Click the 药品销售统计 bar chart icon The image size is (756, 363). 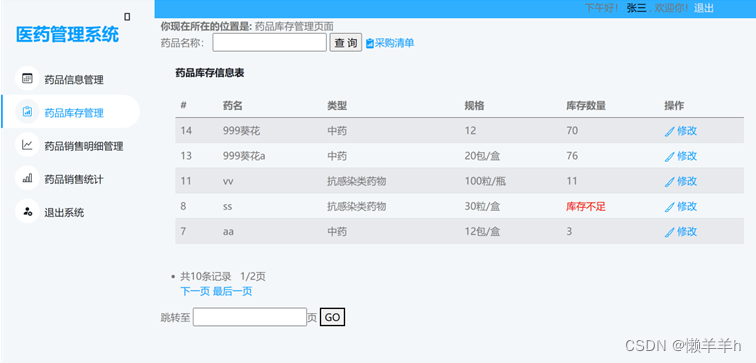[27, 178]
